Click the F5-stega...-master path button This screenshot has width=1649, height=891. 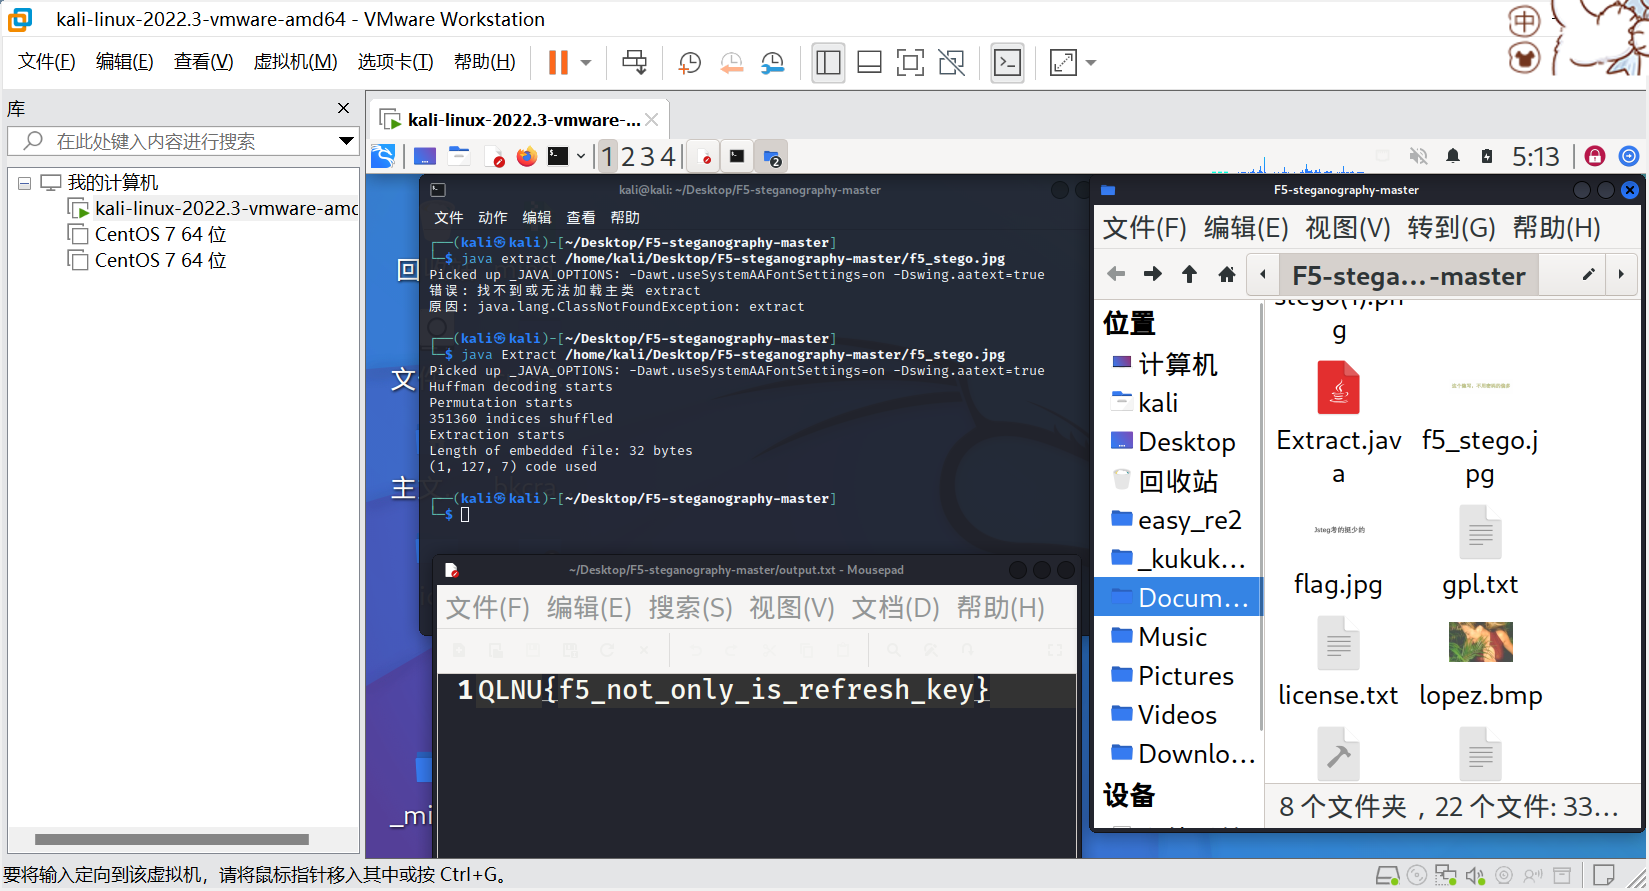tap(1408, 275)
